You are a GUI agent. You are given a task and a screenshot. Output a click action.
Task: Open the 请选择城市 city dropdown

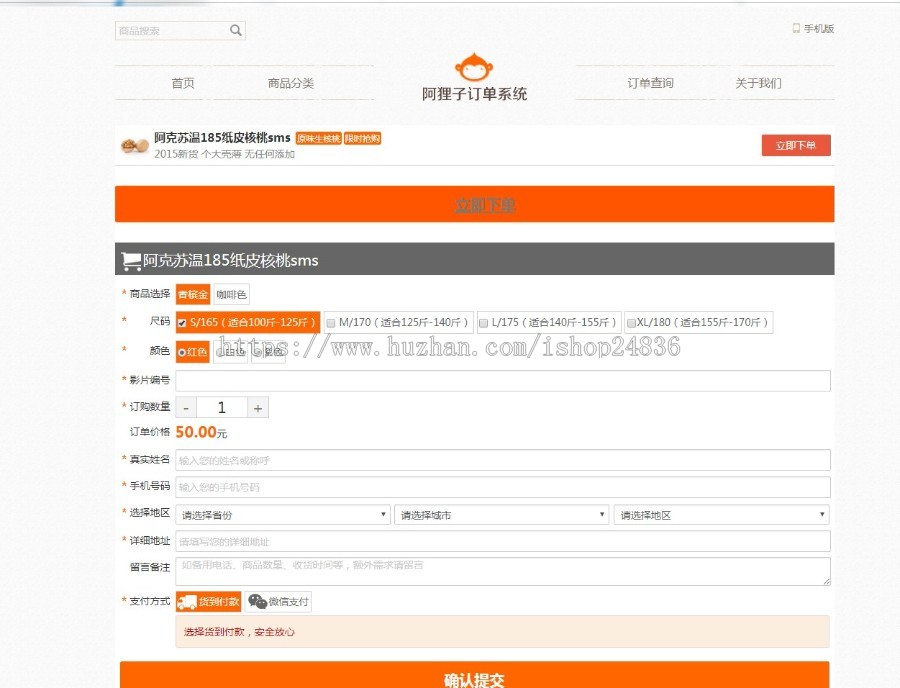(x=500, y=513)
